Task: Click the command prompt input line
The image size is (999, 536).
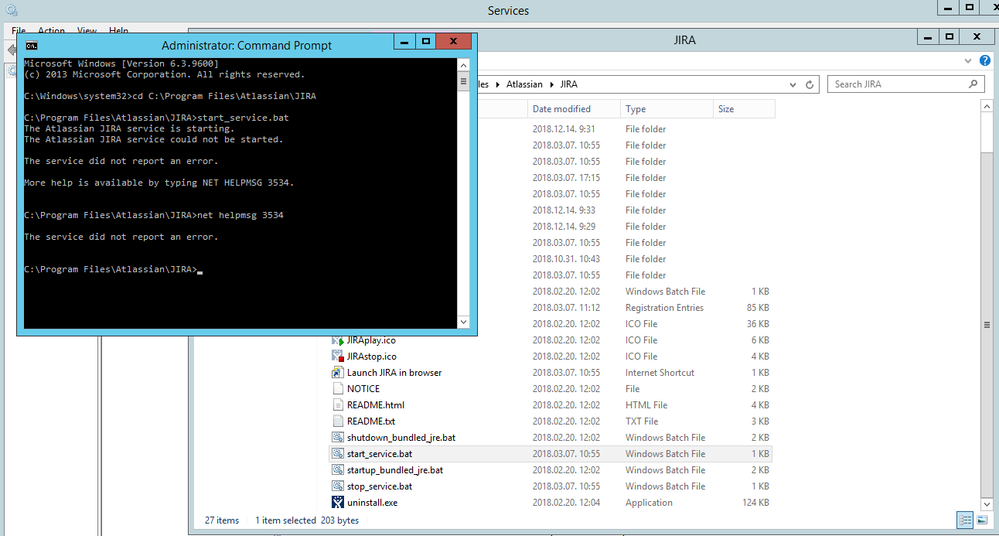Action: click(x=113, y=269)
